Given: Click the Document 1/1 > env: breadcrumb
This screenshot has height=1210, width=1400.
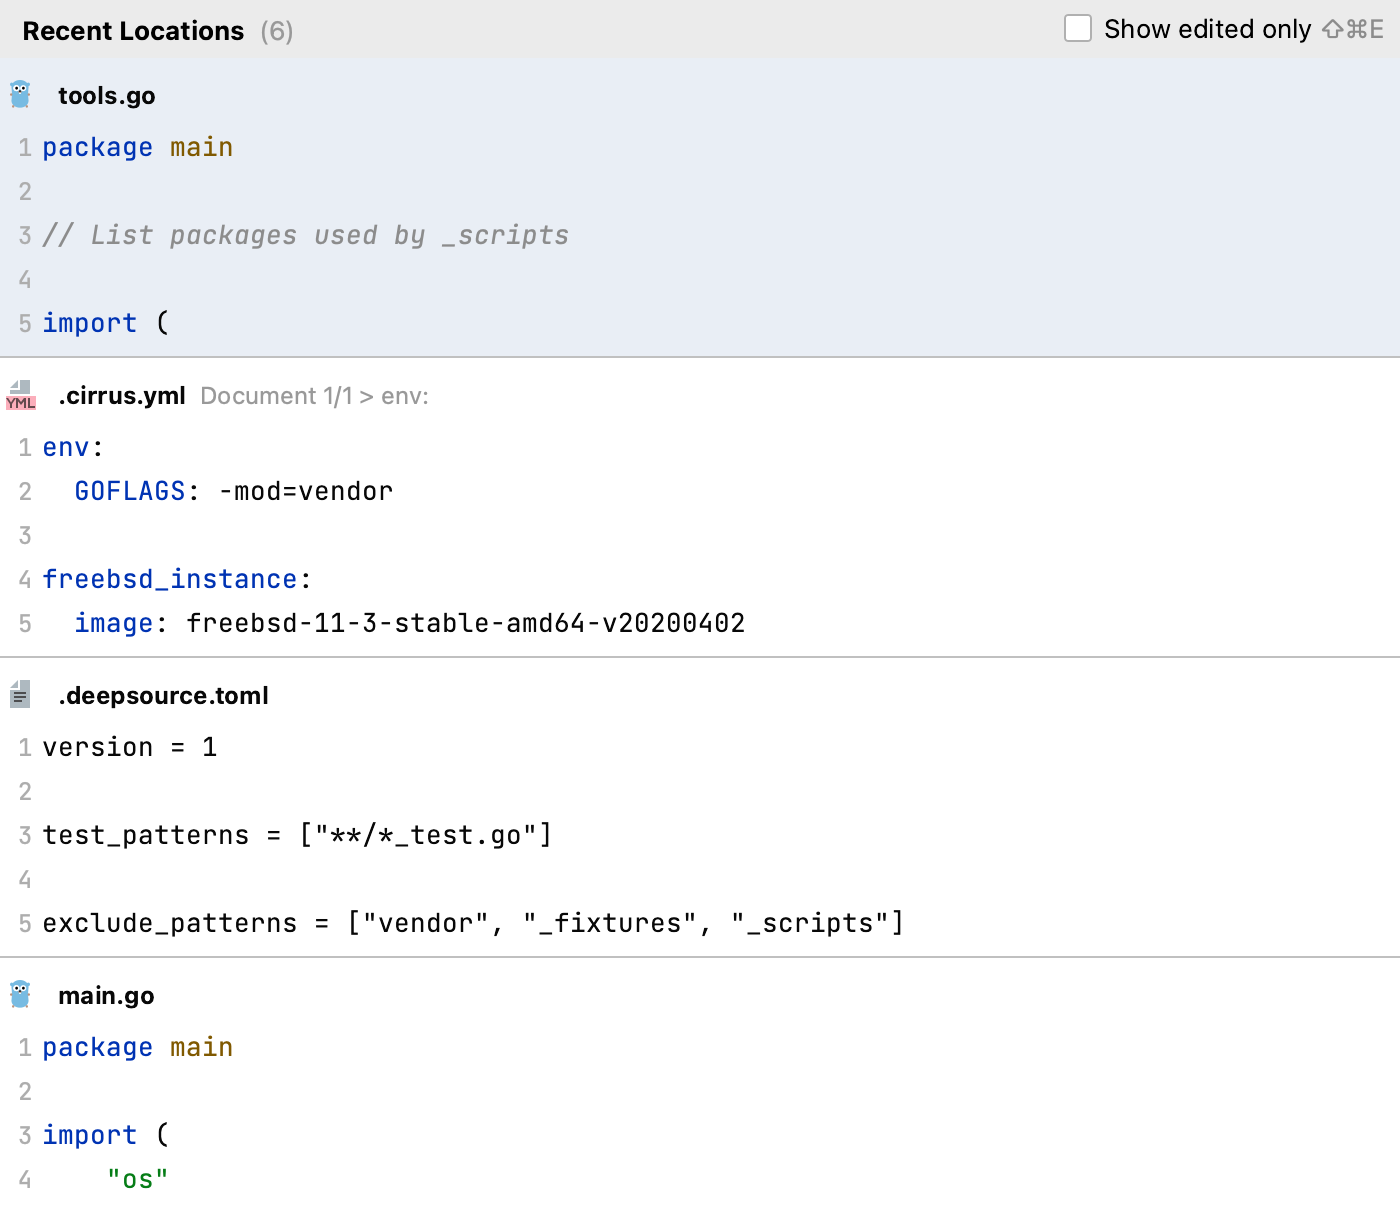Looking at the screenshot, I should point(314,396).
